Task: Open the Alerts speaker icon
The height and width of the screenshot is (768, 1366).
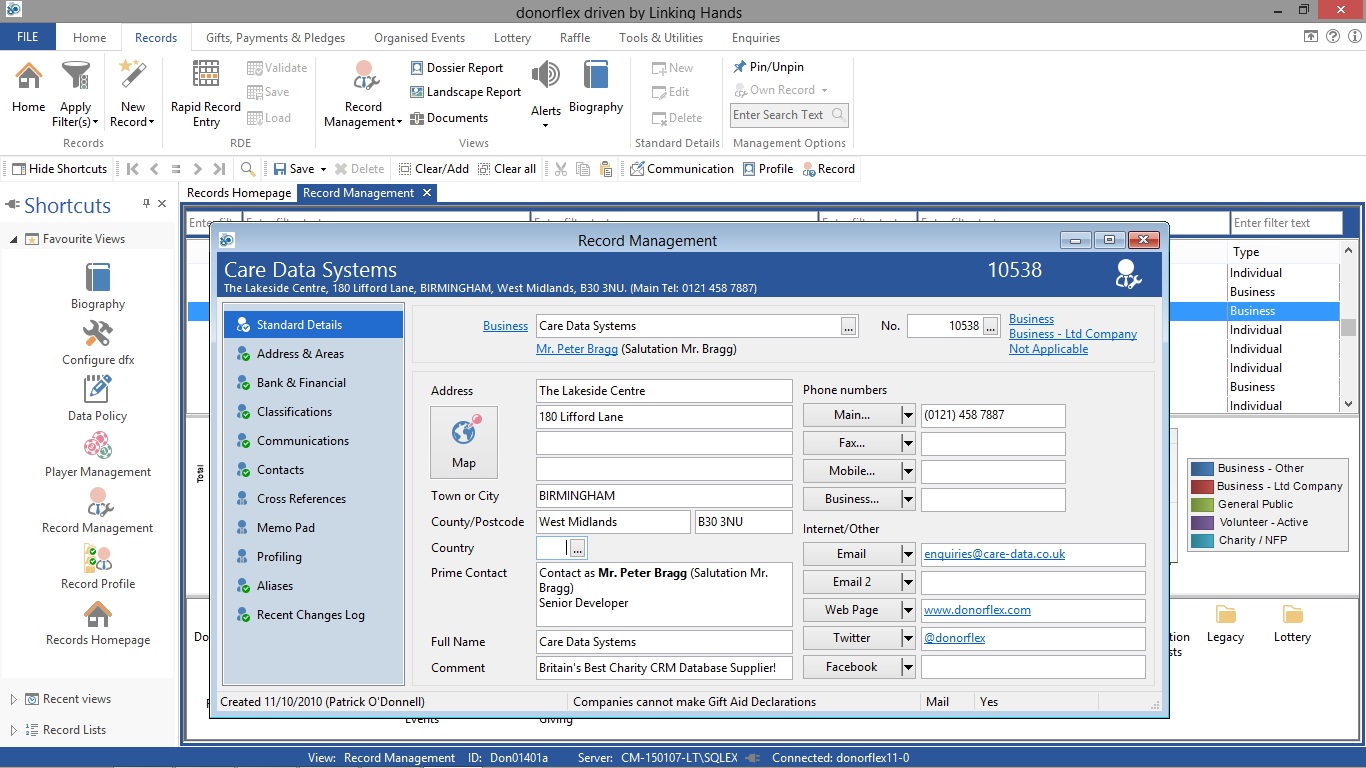Action: point(545,76)
